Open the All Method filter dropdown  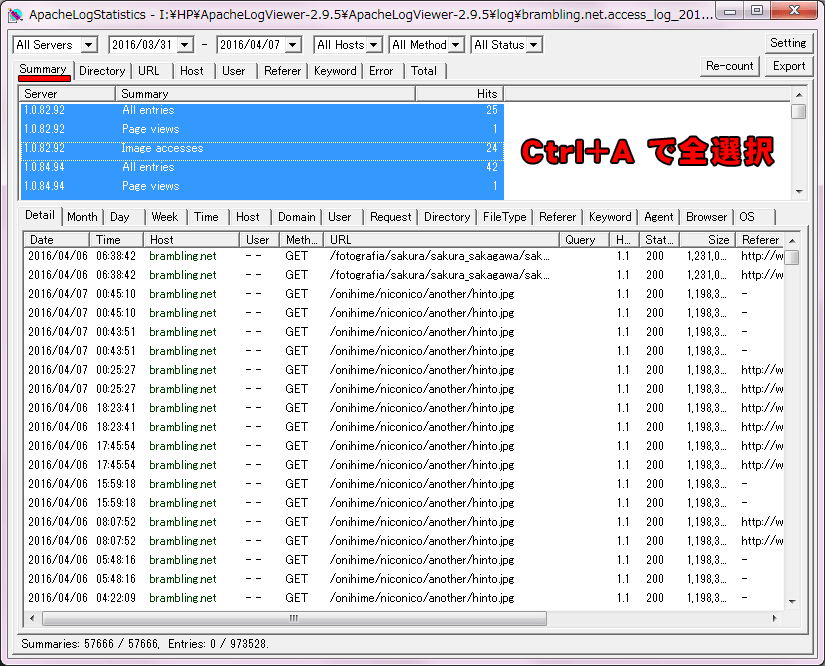point(455,45)
